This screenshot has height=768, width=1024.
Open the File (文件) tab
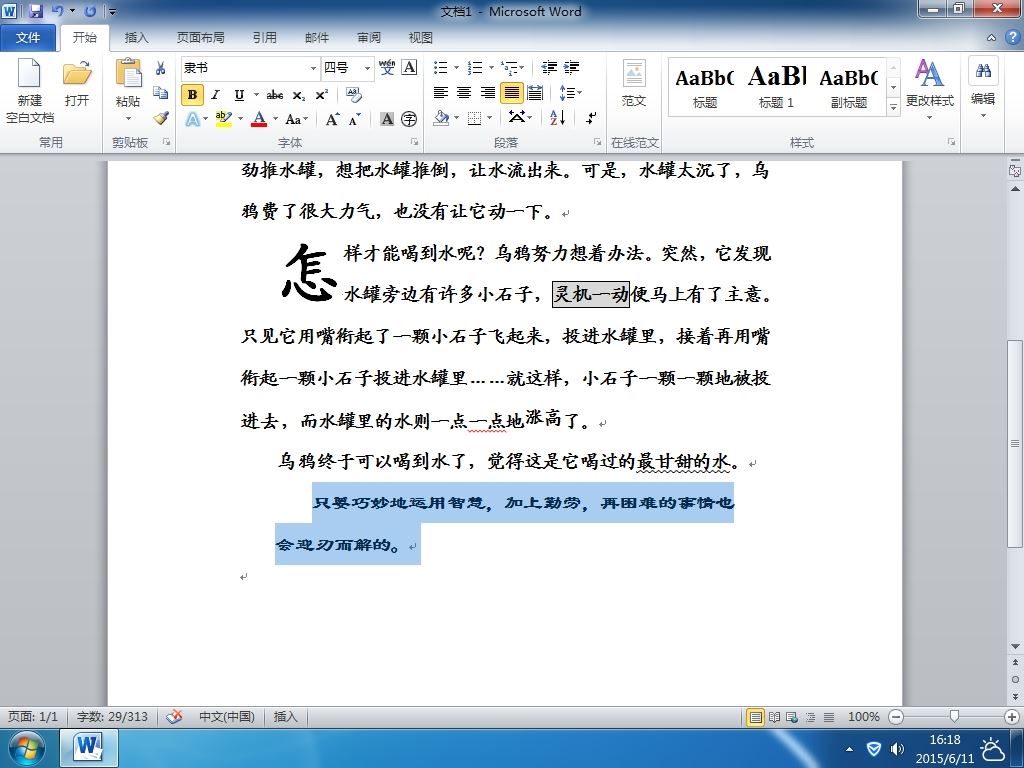(28, 38)
